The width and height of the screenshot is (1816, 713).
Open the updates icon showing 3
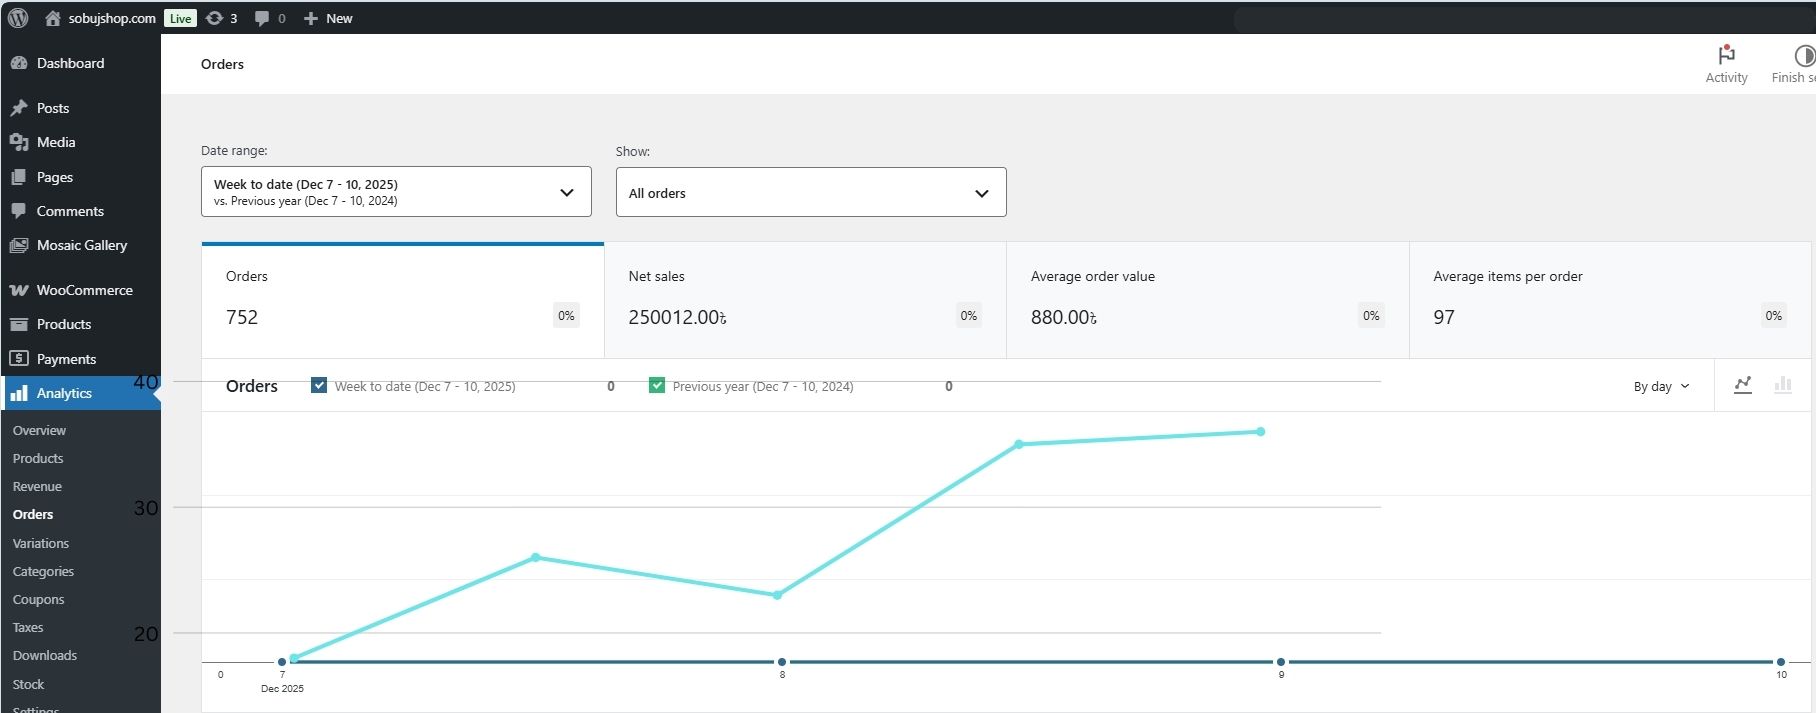[215, 18]
